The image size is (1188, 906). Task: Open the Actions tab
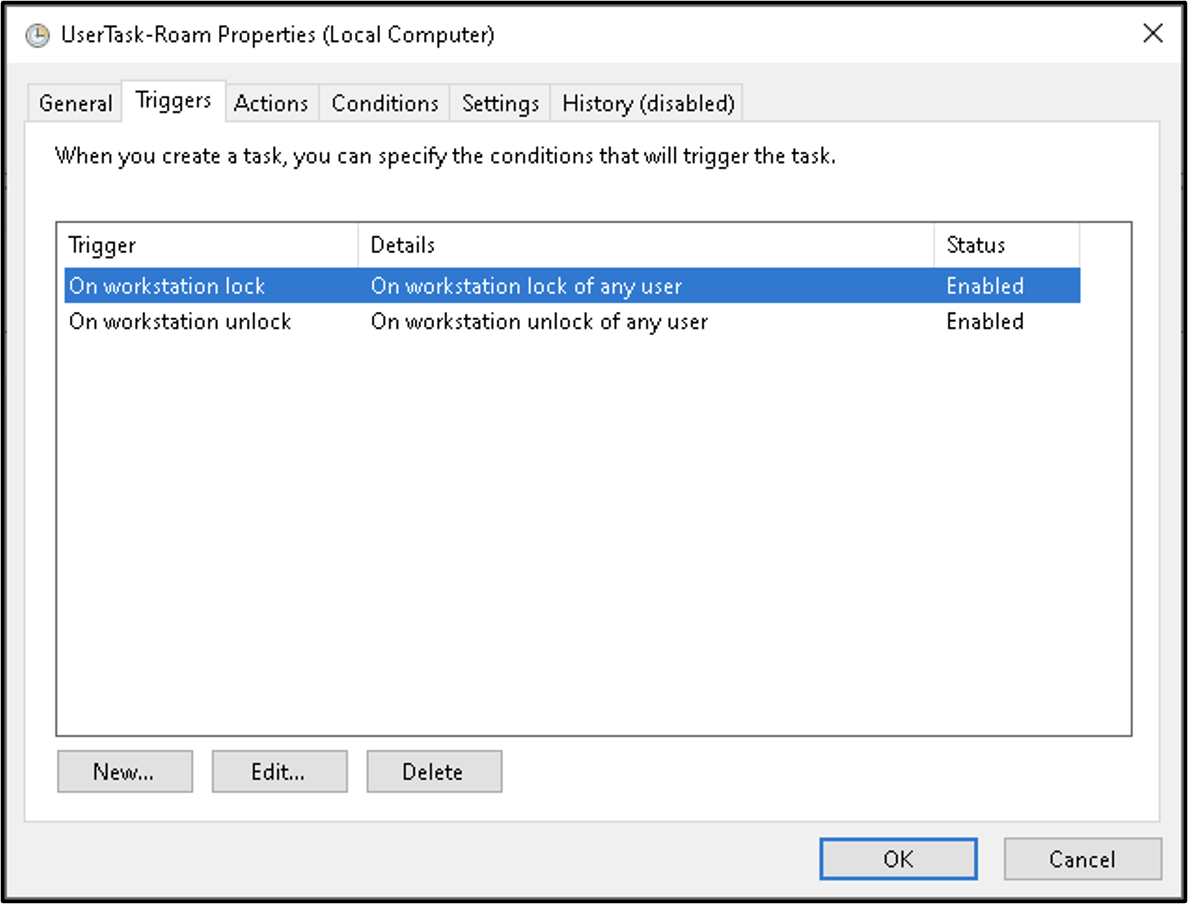270,103
